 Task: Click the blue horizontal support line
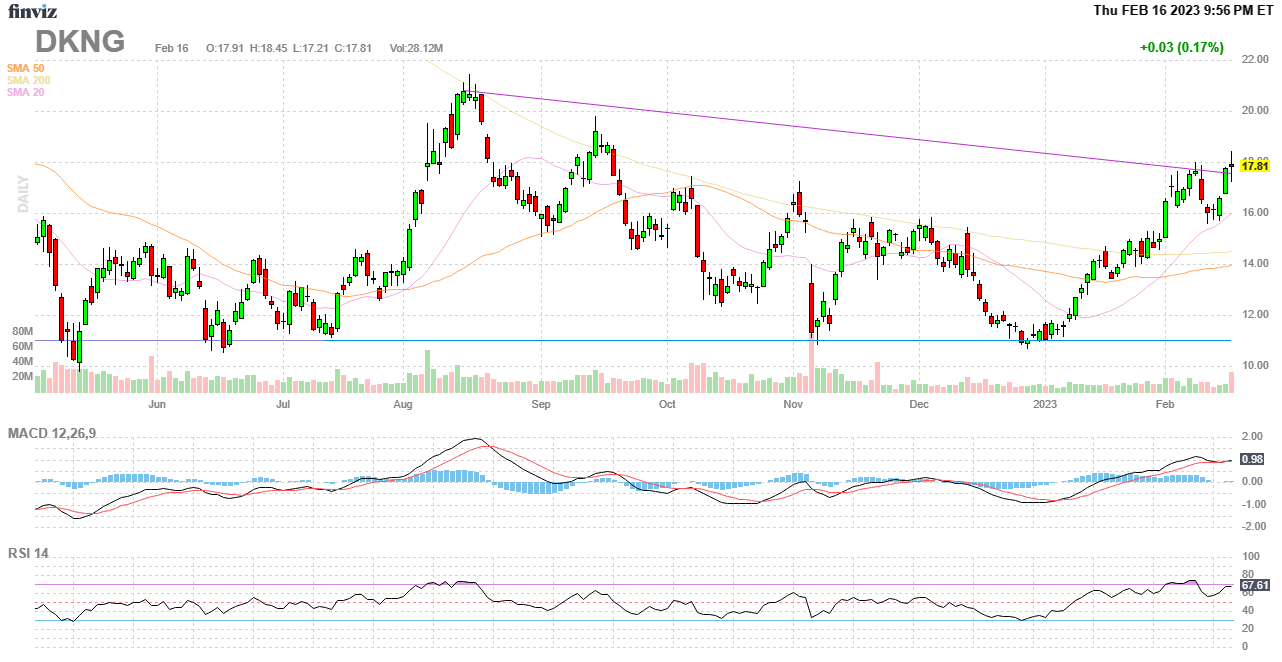(600, 340)
